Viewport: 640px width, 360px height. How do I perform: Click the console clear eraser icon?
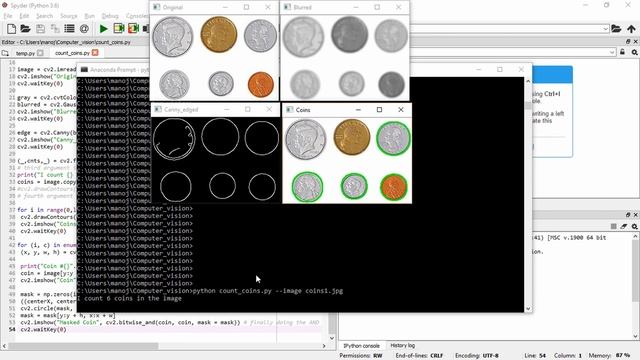(624, 226)
